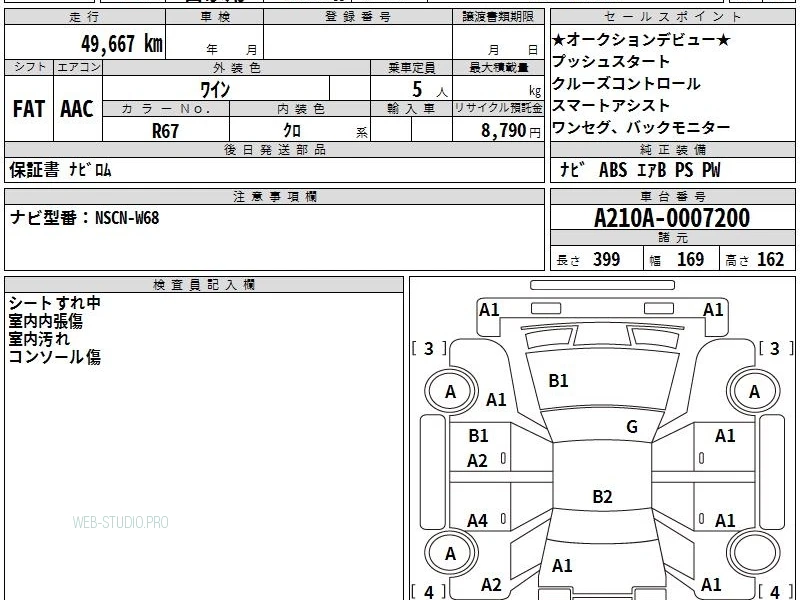Select the 乗車定員 header
The height and width of the screenshot is (600, 800).
point(412,67)
